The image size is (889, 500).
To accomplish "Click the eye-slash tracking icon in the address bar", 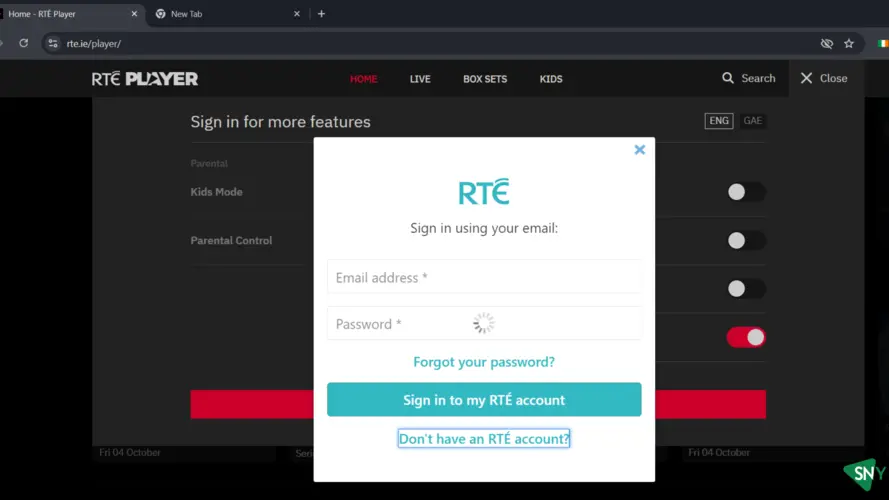I will click(x=827, y=44).
